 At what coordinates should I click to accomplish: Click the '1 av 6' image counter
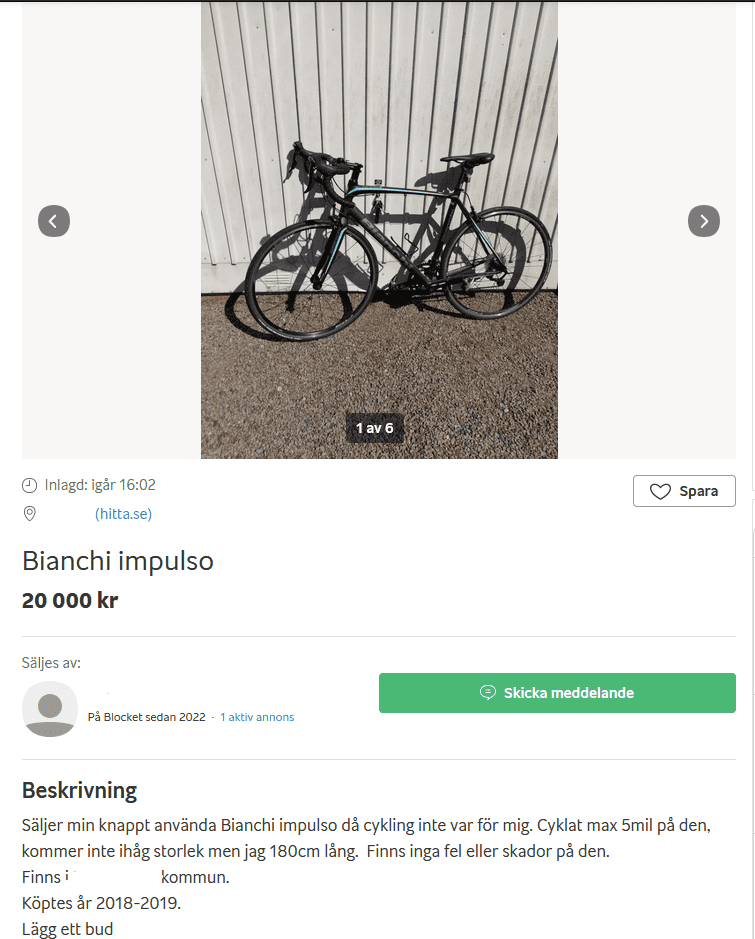(x=374, y=428)
